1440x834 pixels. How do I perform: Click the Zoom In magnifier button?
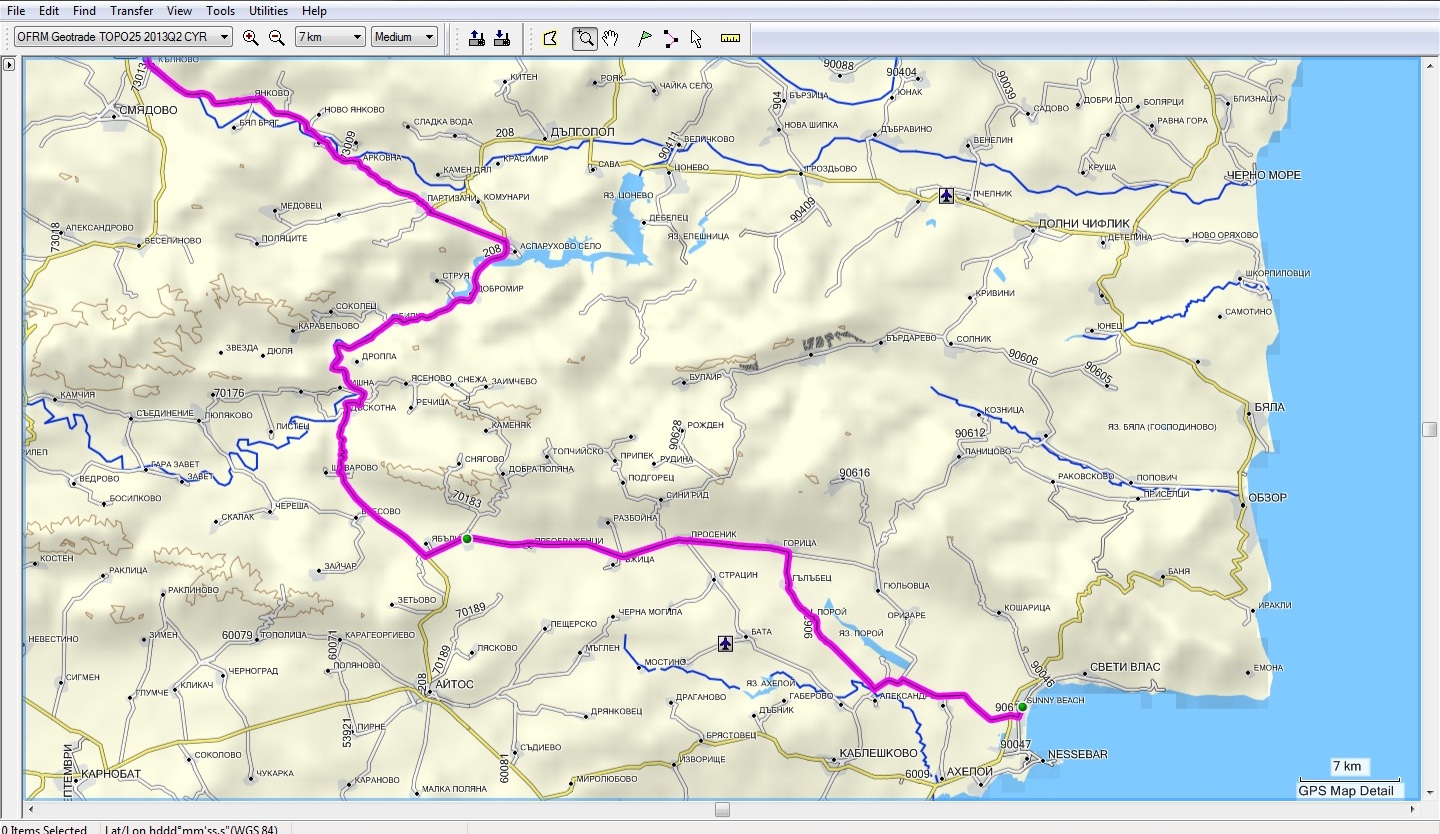[x=250, y=38]
